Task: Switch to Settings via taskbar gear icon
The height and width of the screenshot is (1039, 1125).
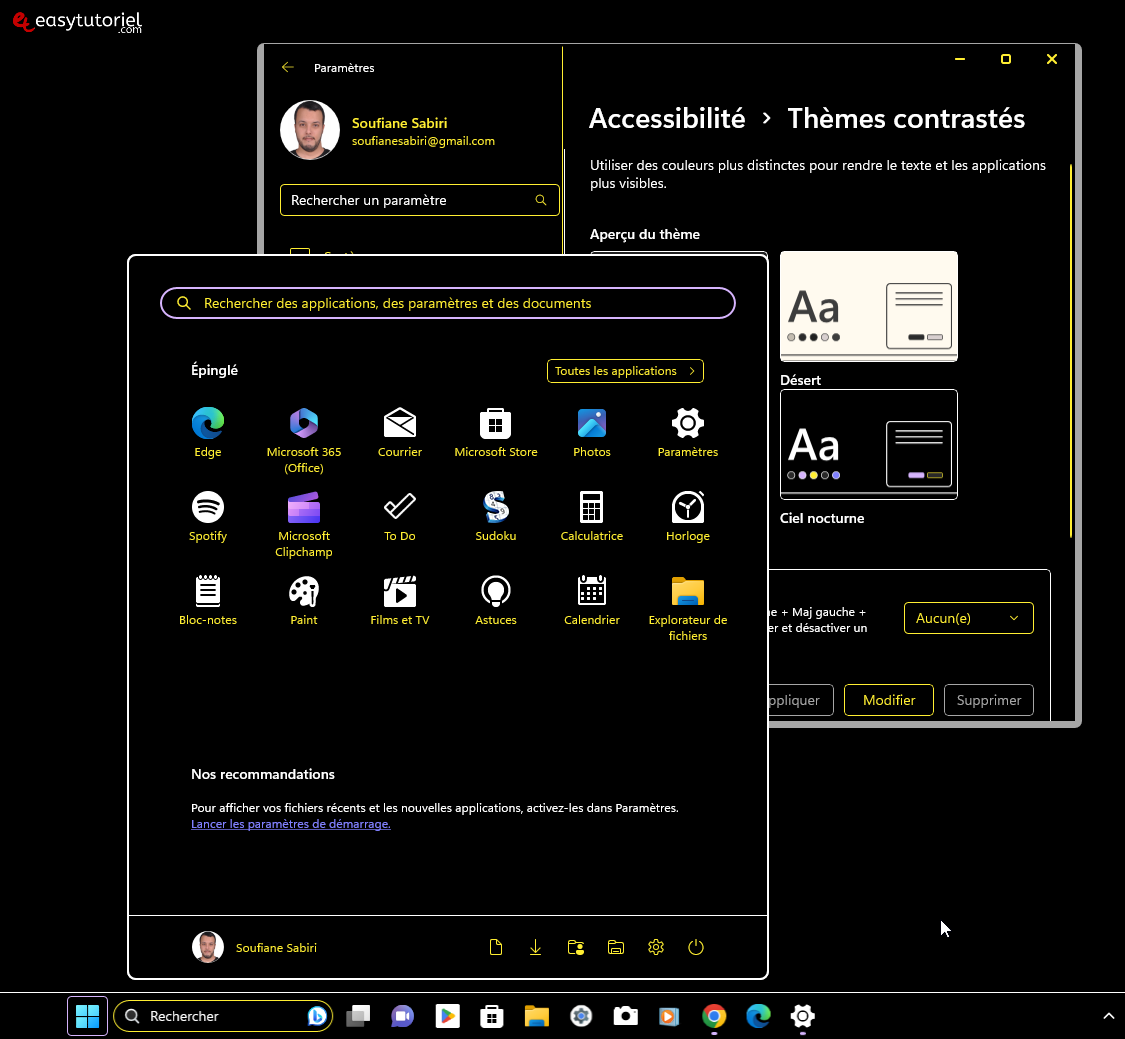Action: coord(803,1015)
